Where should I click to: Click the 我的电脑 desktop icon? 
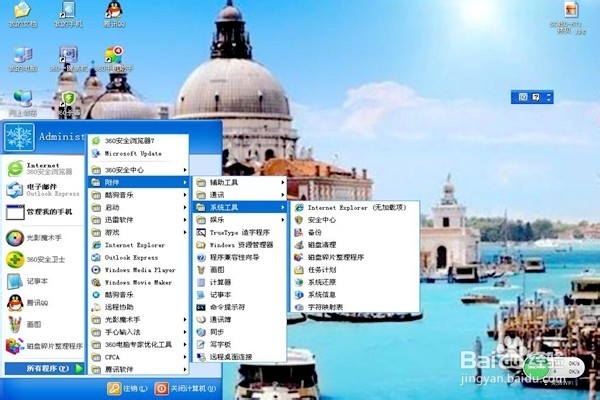coord(23,59)
